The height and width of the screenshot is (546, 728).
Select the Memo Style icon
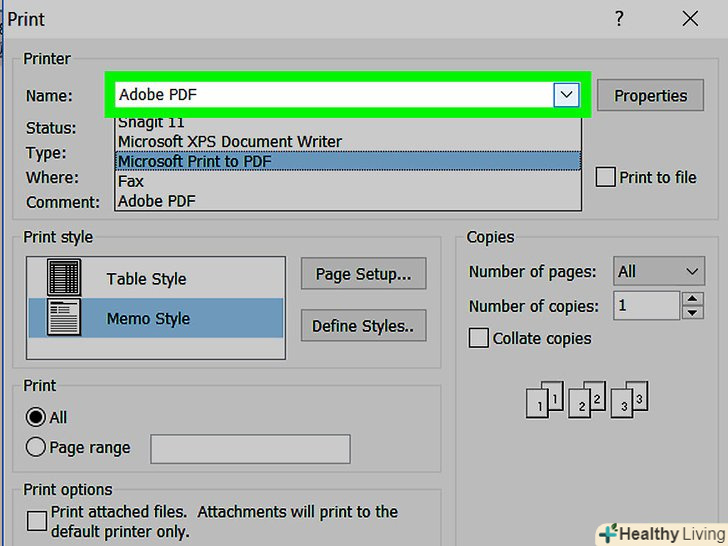click(64, 317)
